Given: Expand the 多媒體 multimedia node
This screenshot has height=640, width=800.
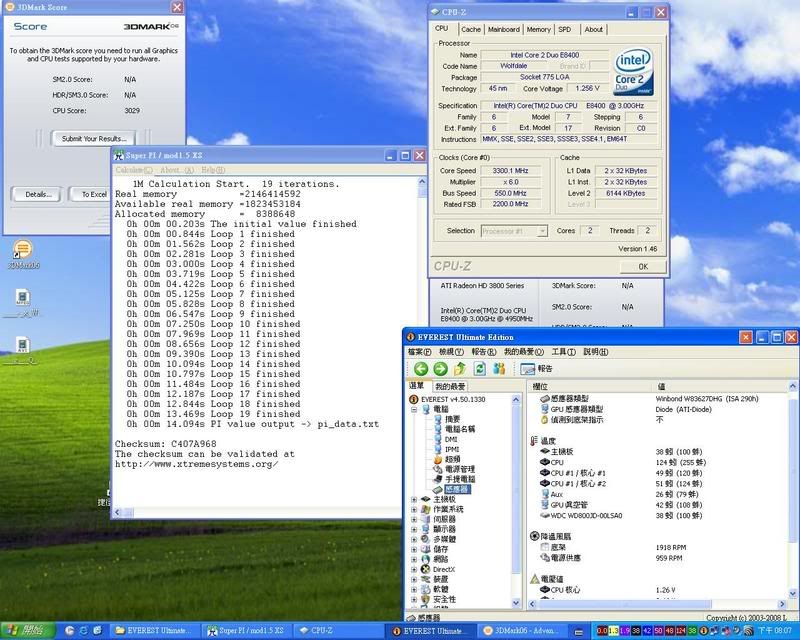Looking at the screenshot, I should 414,539.
